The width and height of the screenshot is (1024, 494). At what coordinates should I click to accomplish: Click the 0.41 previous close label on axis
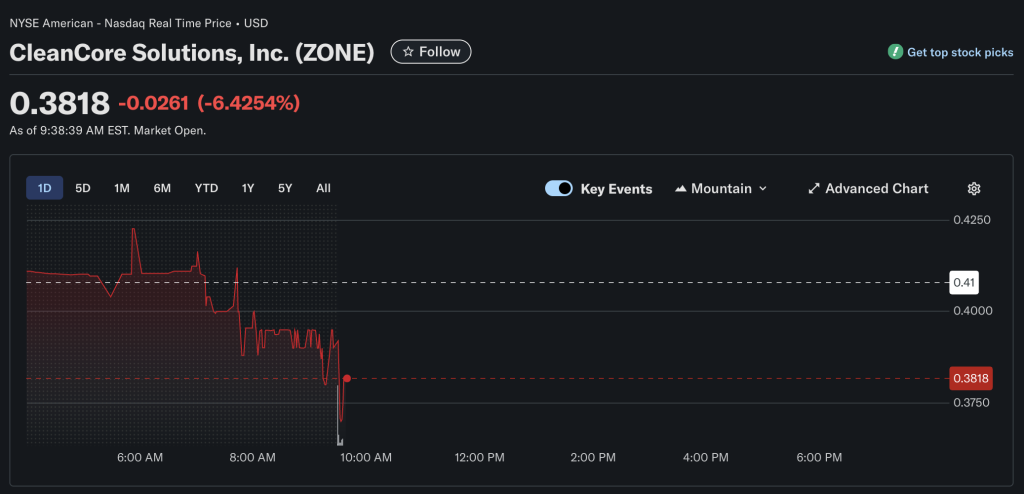(963, 283)
